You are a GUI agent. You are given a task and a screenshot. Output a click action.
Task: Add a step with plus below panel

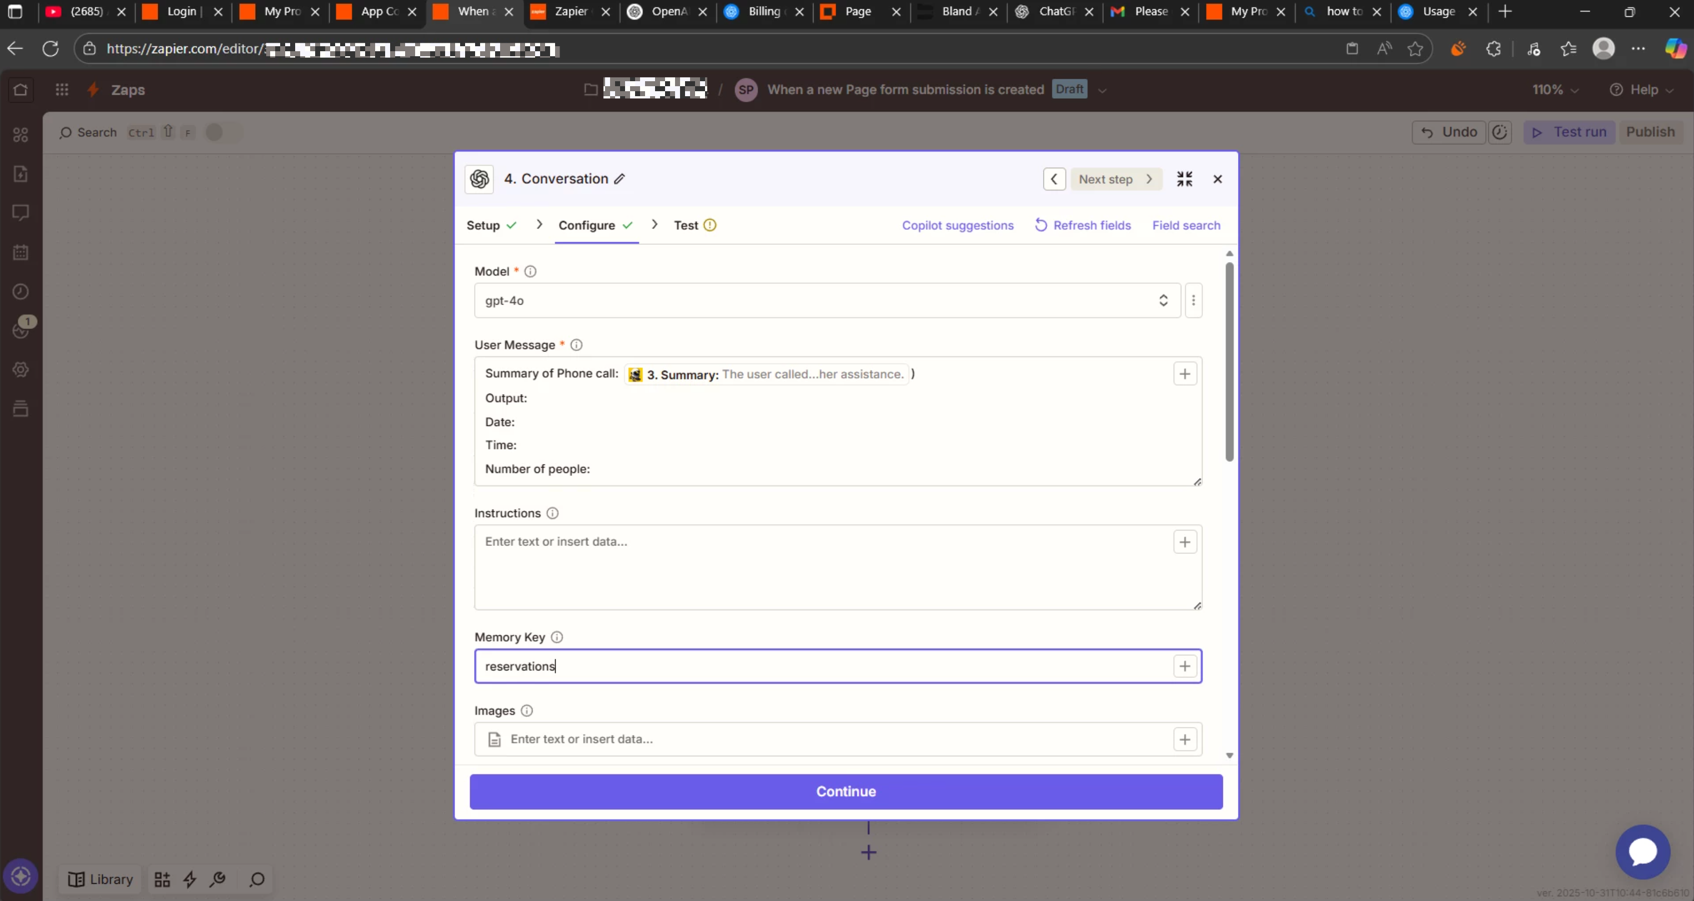coord(868,853)
